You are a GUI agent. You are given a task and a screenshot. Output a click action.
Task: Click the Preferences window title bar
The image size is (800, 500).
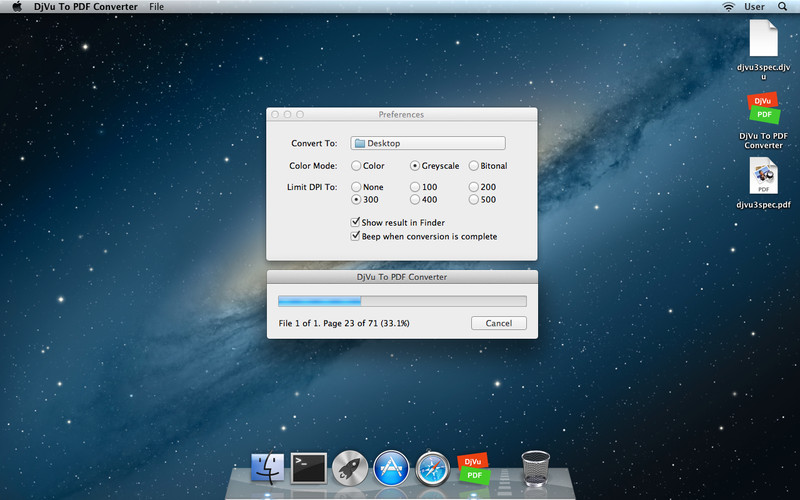coord(402,114)
